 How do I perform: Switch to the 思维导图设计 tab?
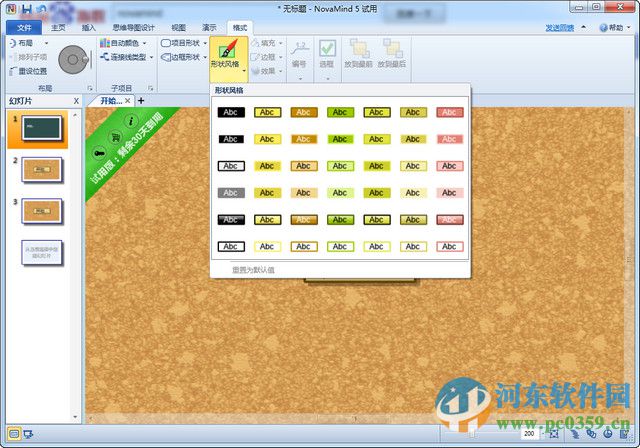pyautogui.click(x=133, y=28)
